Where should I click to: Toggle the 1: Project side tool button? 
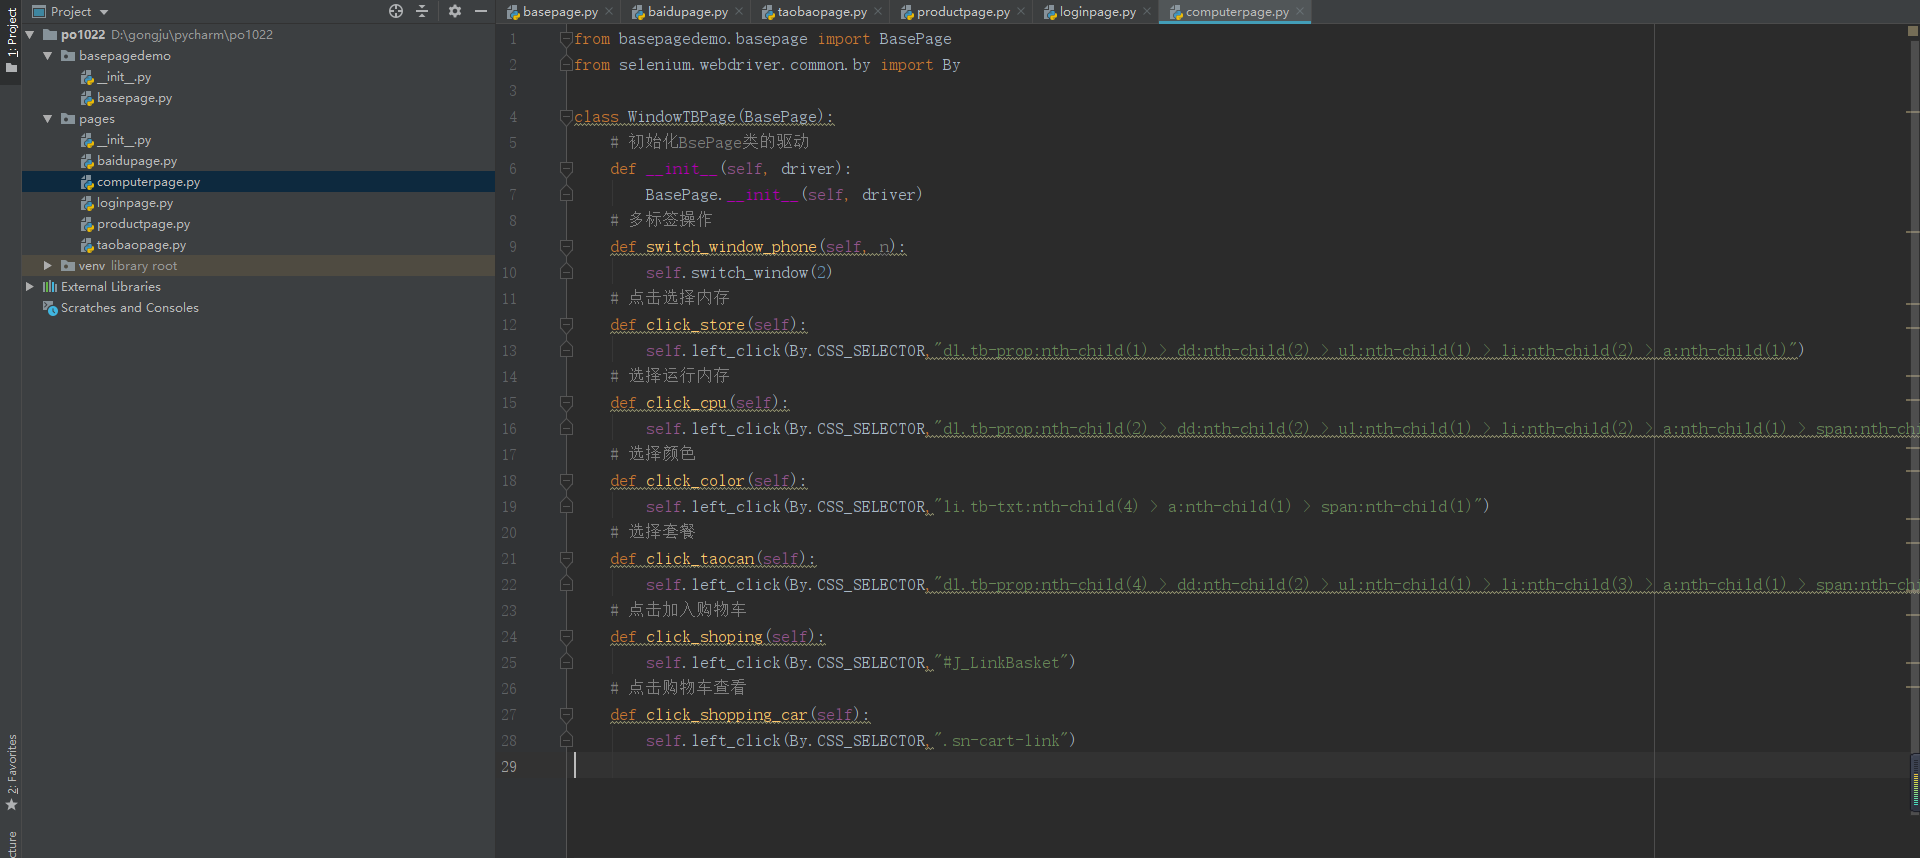click(11, 41)
